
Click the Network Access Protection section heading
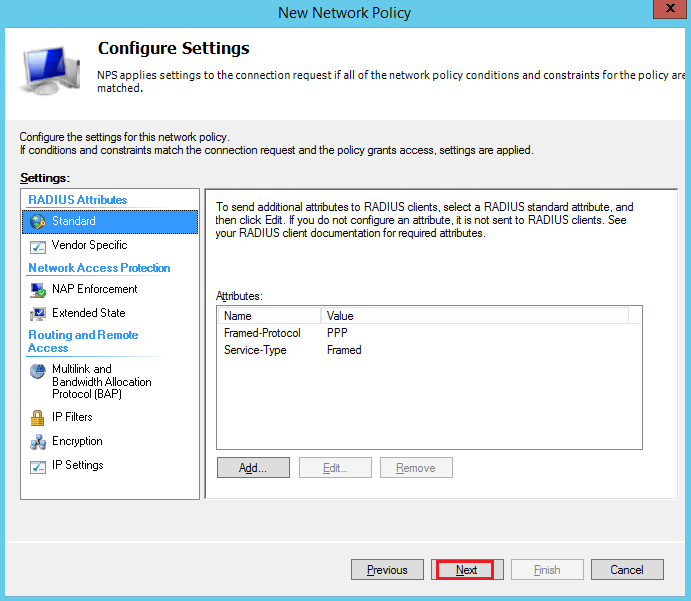click(99, 268)
